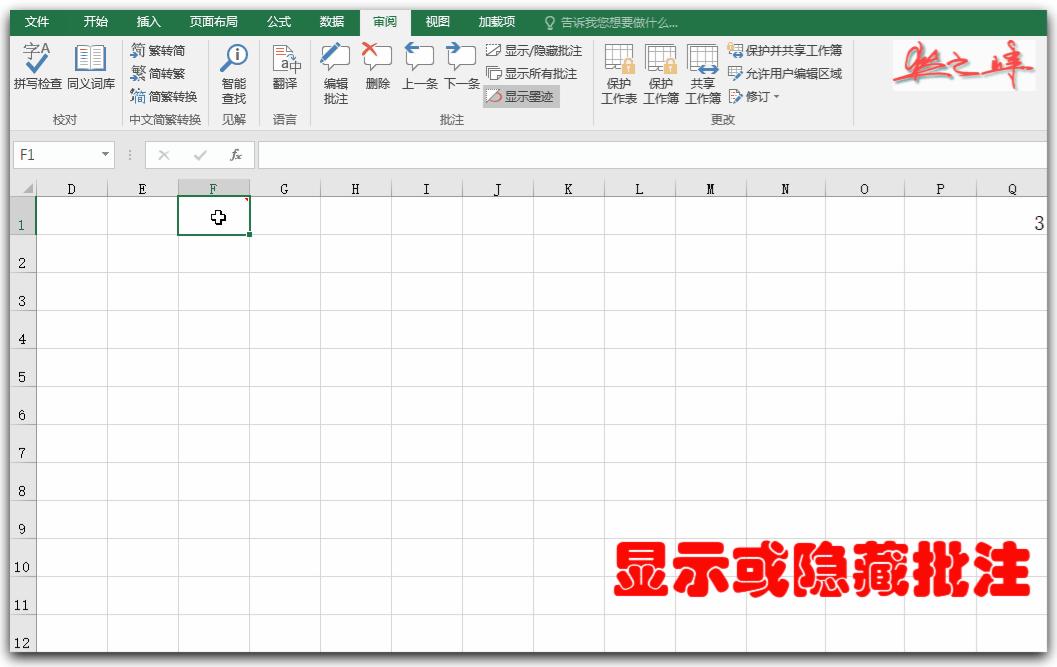Open the 公式 ribbon tab
Viewport: 1057px width, 667px height.
[277, 21]
